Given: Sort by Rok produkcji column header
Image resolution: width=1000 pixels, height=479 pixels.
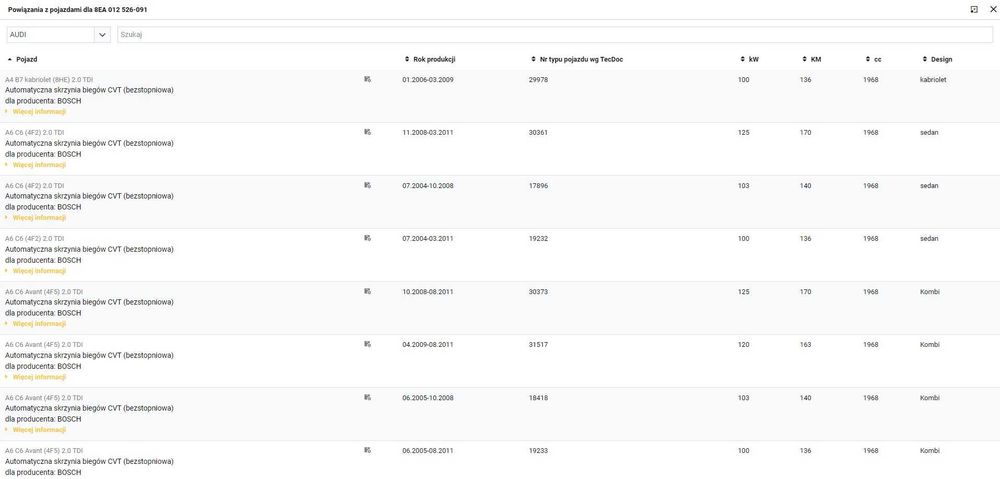Looking at the screenshot, I should [x=433, y=59].
